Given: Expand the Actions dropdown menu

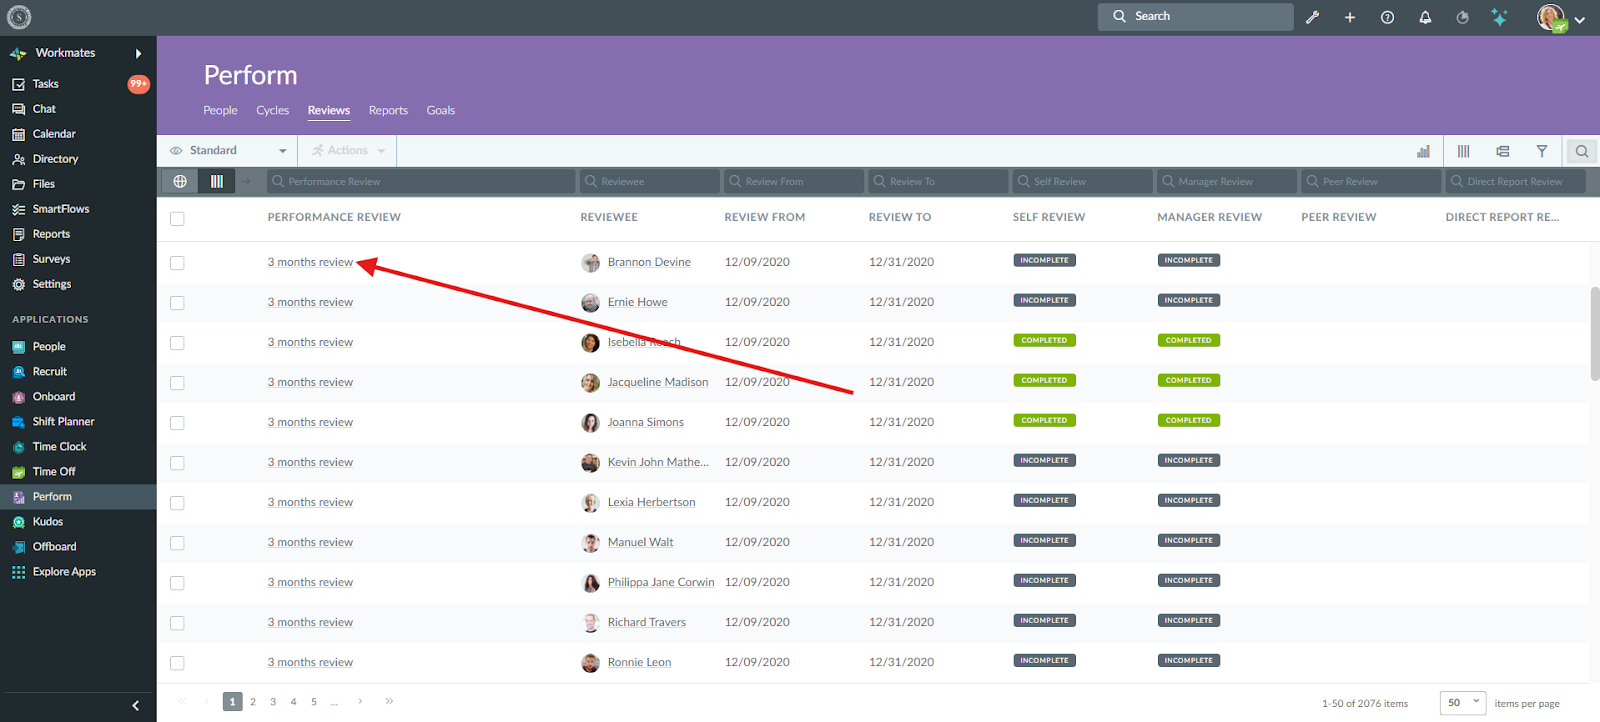Looking at the screenshot, I should coord(348,151).
